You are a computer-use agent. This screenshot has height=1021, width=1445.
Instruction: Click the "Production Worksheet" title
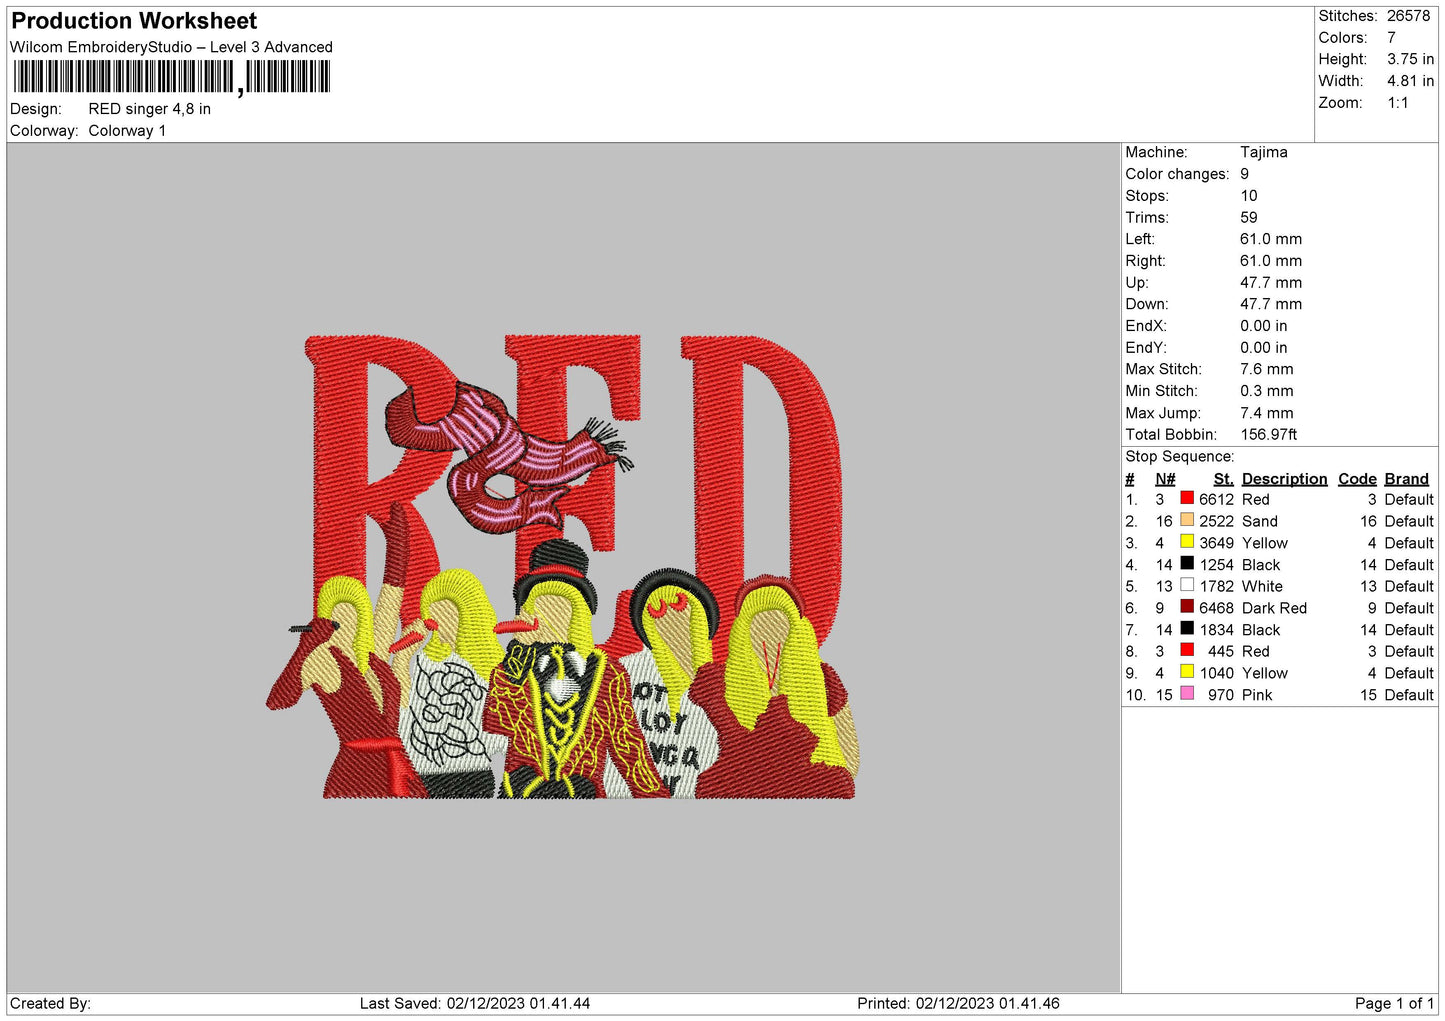(134, 21)
